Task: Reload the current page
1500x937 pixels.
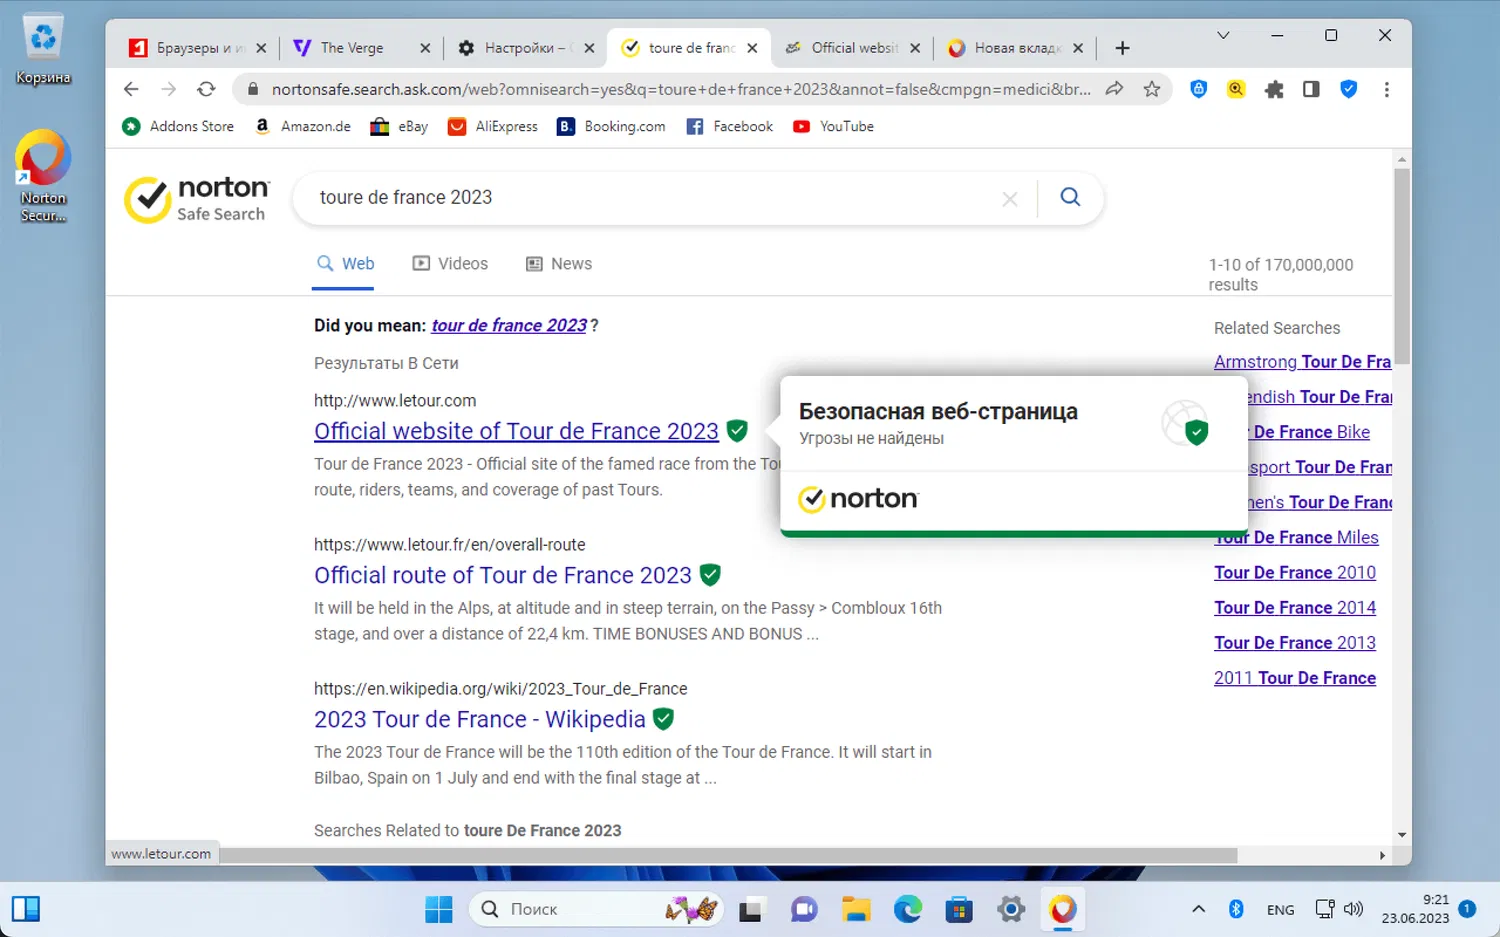Action: 206,89
